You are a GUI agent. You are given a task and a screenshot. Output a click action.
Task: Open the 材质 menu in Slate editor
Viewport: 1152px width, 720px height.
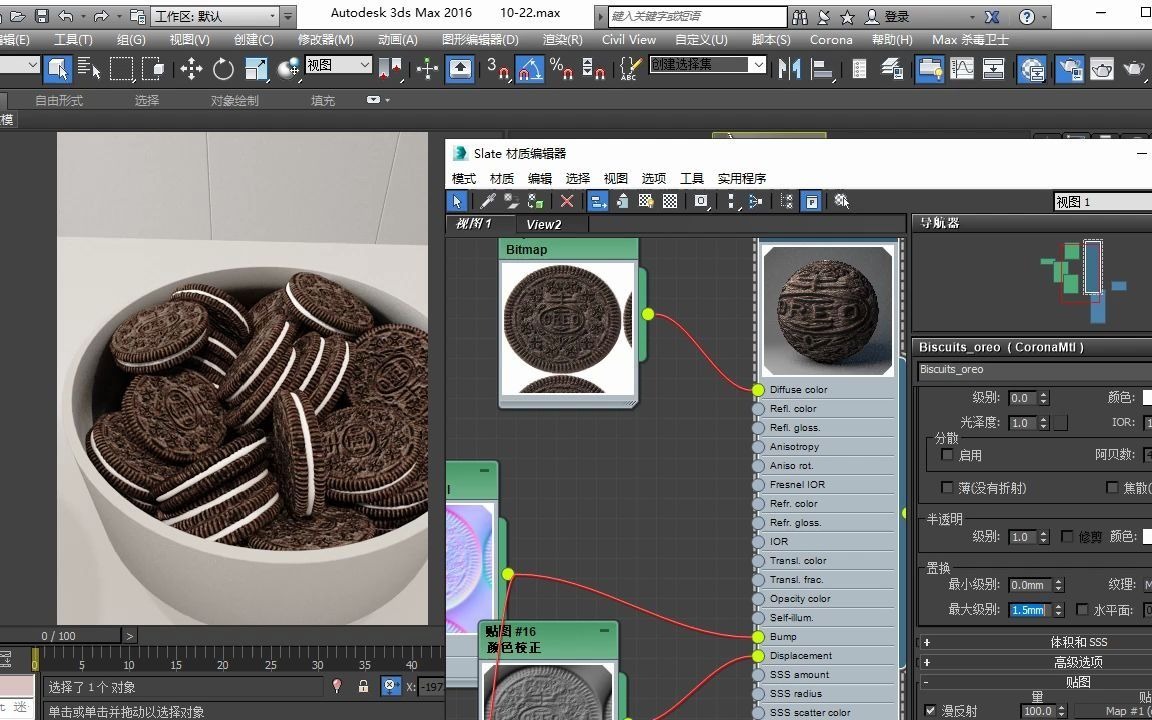pyautogui.click(x=502, y=178)
